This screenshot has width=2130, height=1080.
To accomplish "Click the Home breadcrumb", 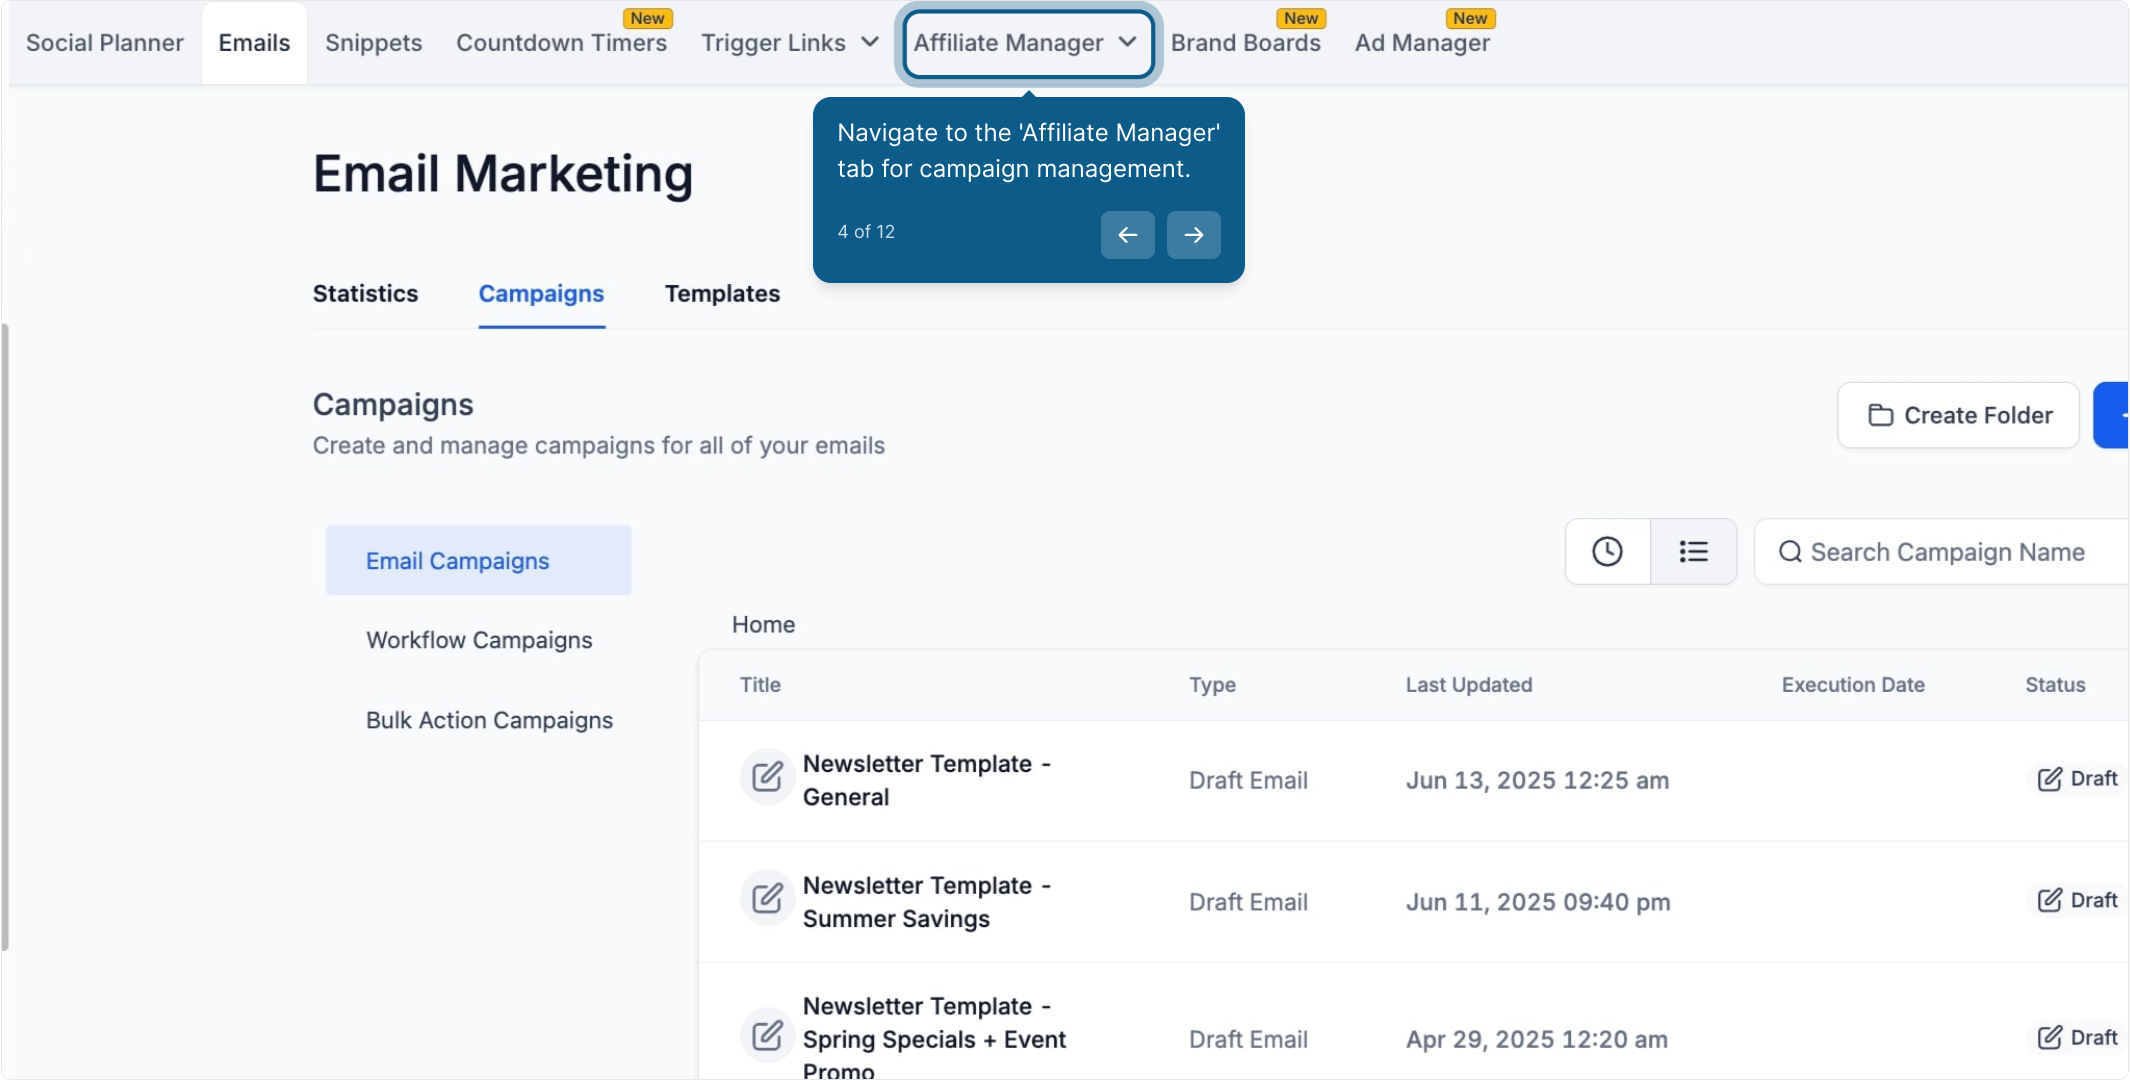I will tap(763, 625).
